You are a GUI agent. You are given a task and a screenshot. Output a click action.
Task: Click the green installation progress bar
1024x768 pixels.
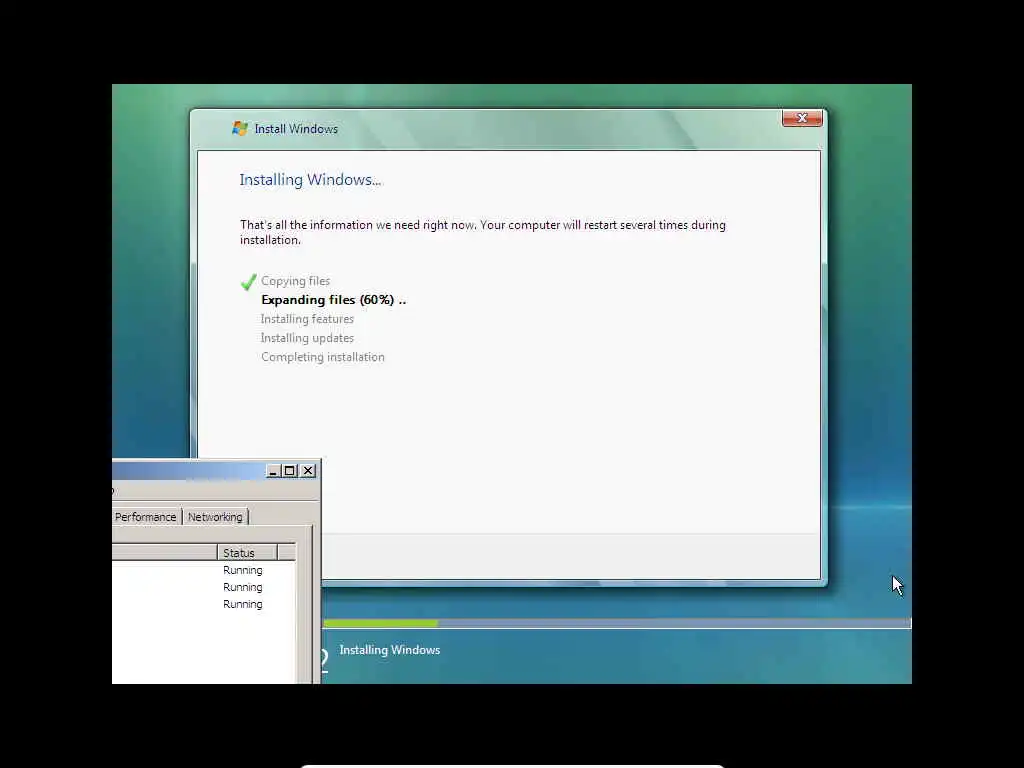point(381,624)
